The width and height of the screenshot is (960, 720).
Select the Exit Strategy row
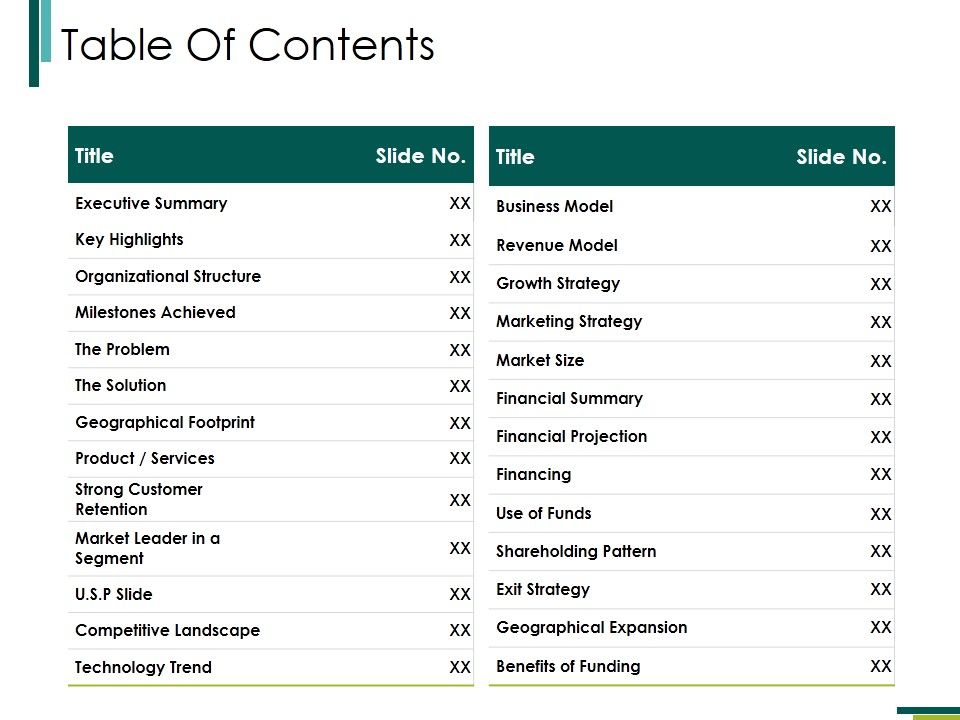coord(543,590)
